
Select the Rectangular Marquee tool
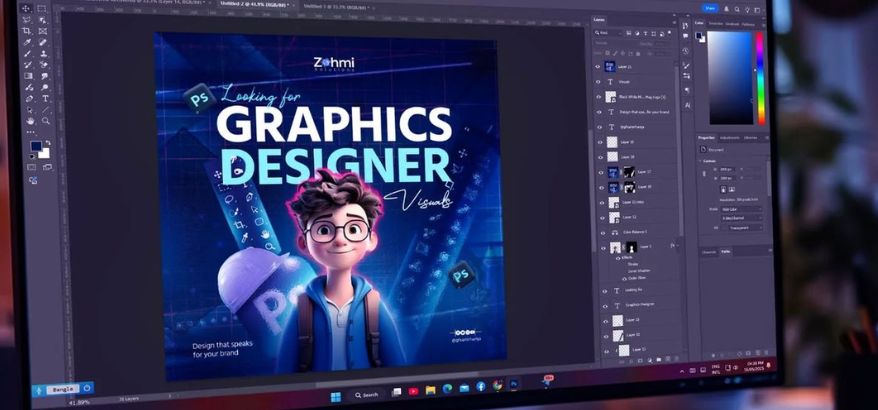pyautogui.click(x=41, y=9)
